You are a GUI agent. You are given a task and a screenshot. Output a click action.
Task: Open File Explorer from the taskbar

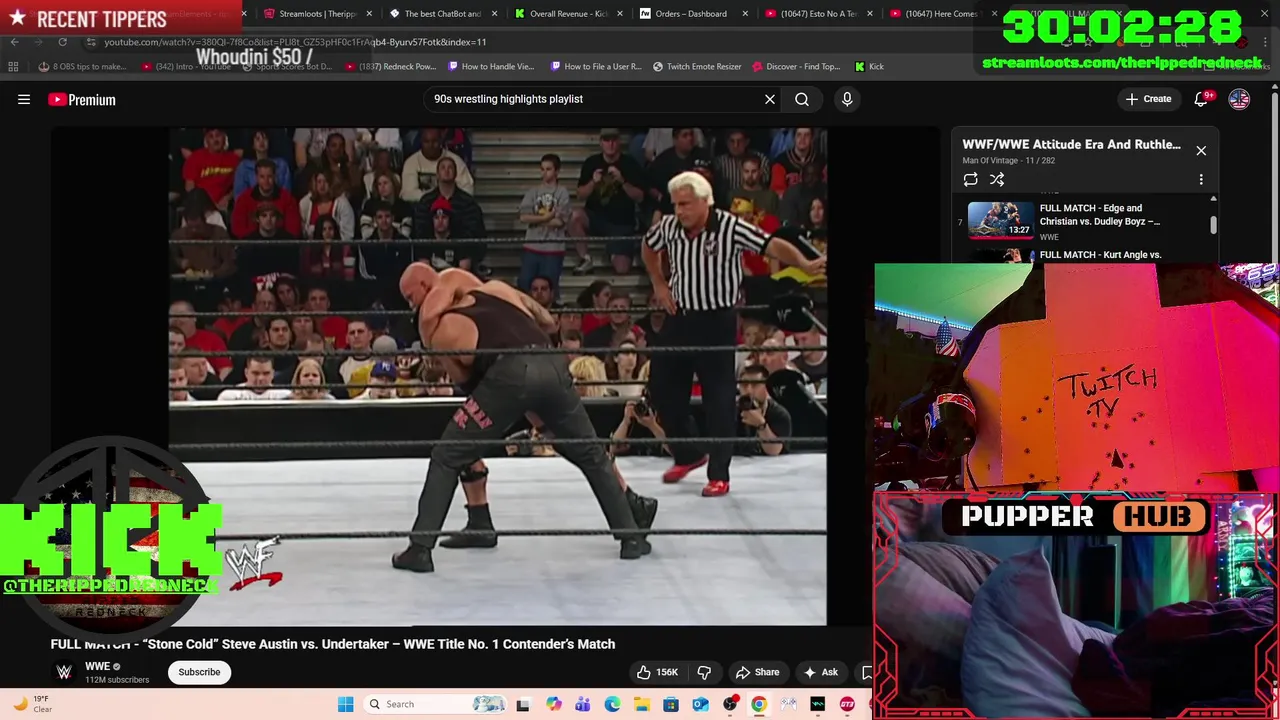[x=641, y=704]
